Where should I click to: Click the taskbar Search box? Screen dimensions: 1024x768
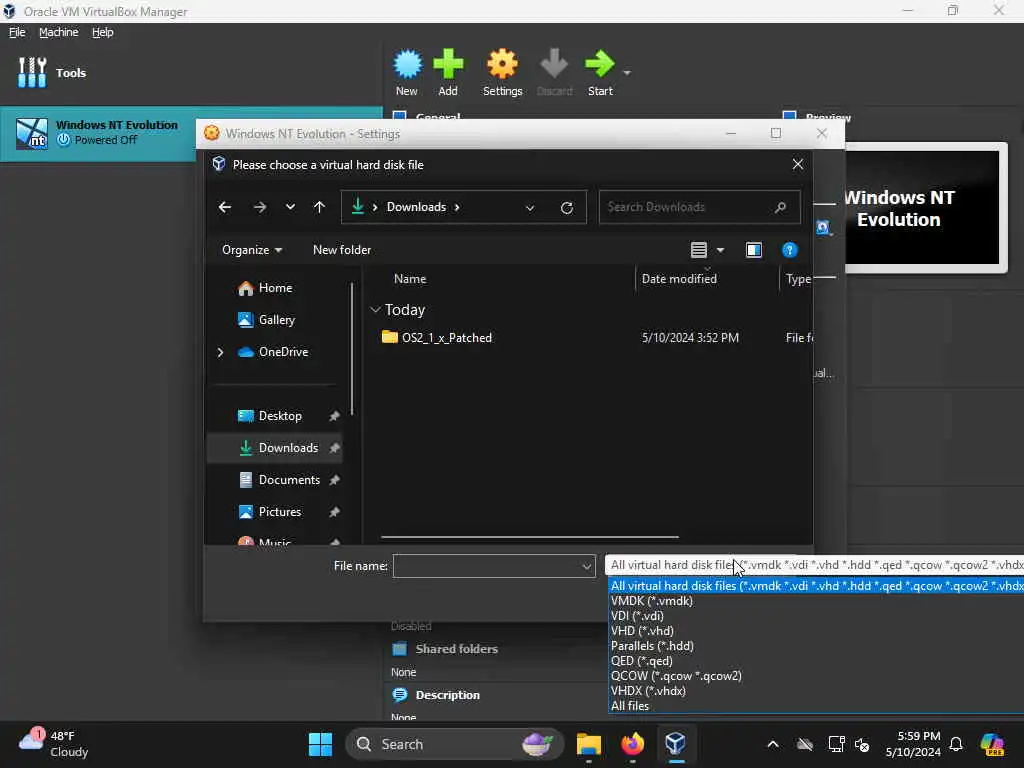[x=454, y=744]
